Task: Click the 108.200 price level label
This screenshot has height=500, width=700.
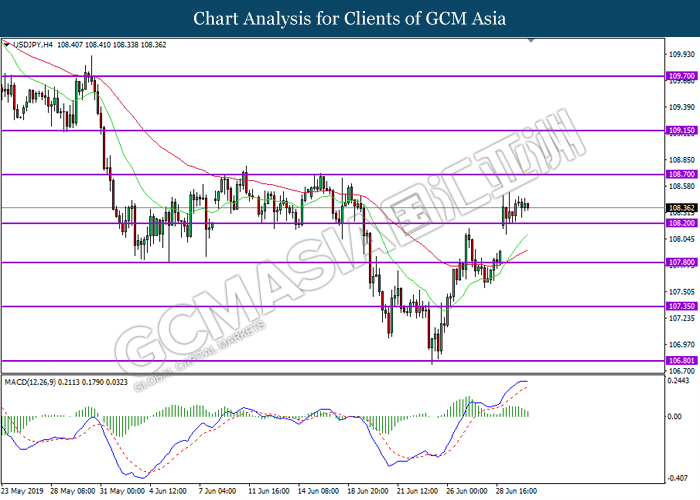Action: tap(681, 223)
